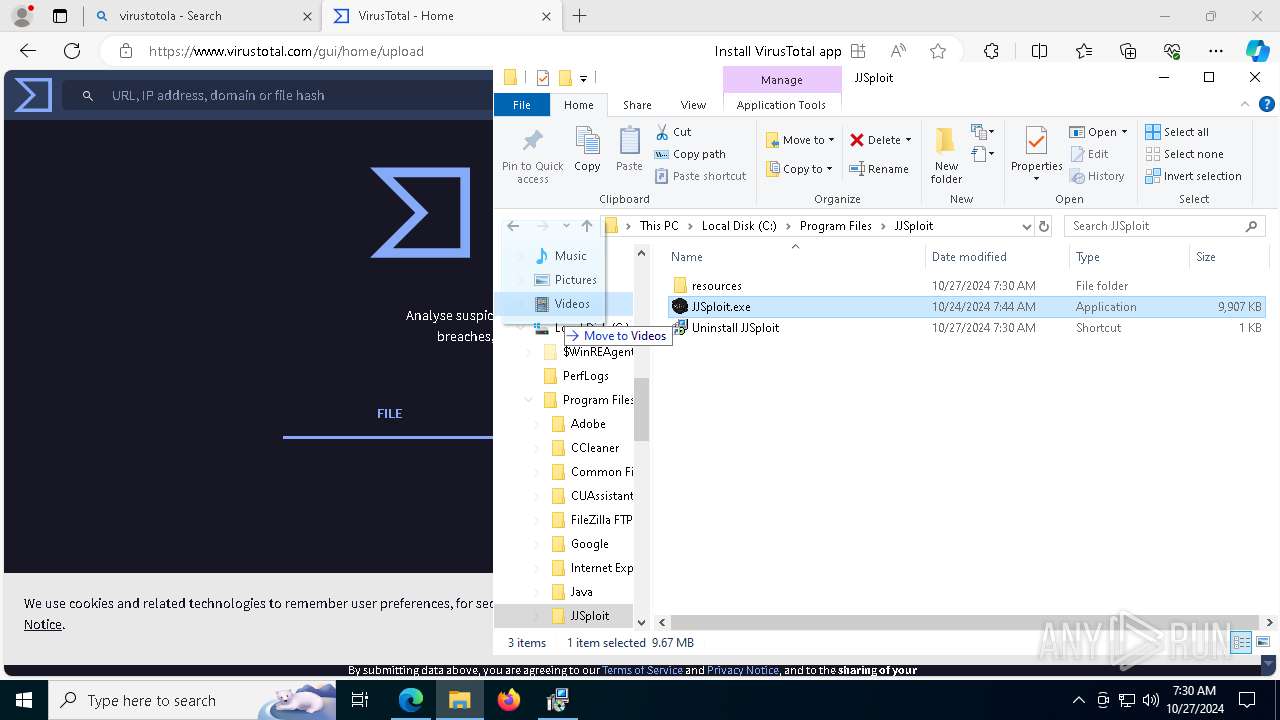Click VirusTotal logo in header
This screenshot has height=720, width=1280.
[x=33, y=95]
